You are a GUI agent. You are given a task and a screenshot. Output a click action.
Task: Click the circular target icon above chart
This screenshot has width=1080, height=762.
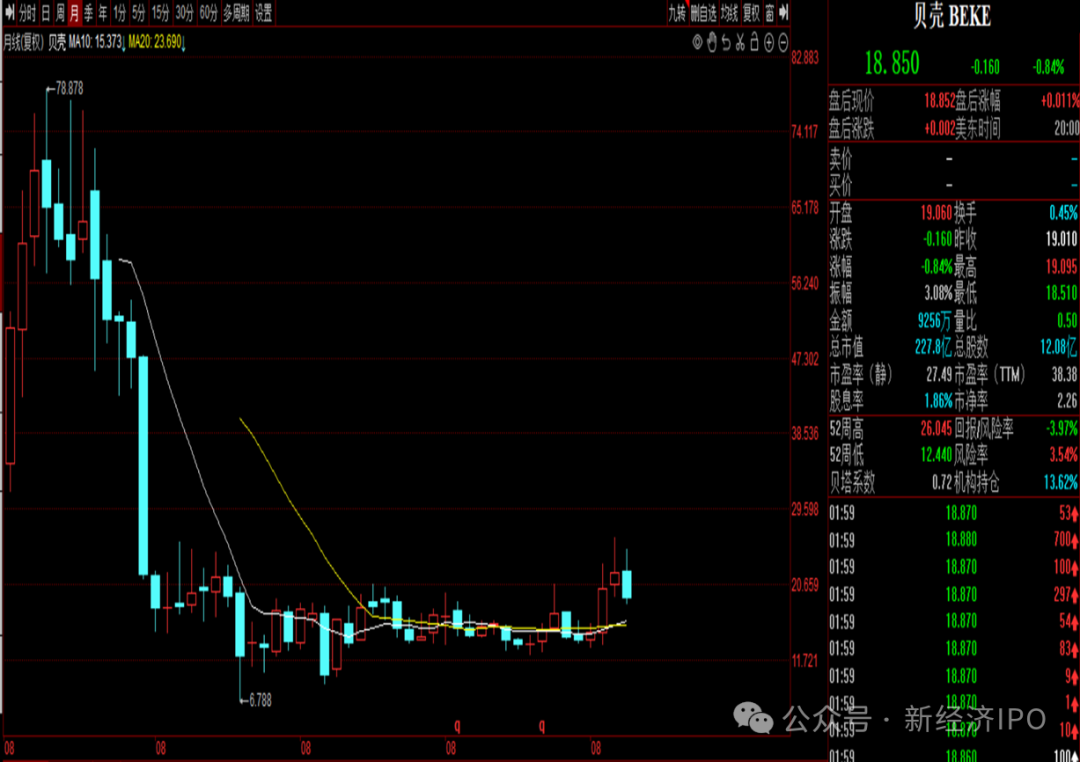coord(698,43)
